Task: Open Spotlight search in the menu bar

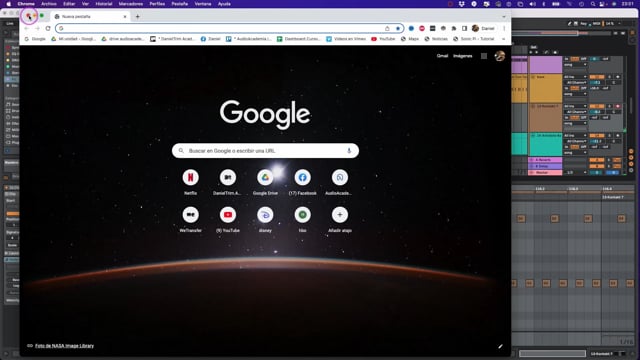Action: point(593,4)
